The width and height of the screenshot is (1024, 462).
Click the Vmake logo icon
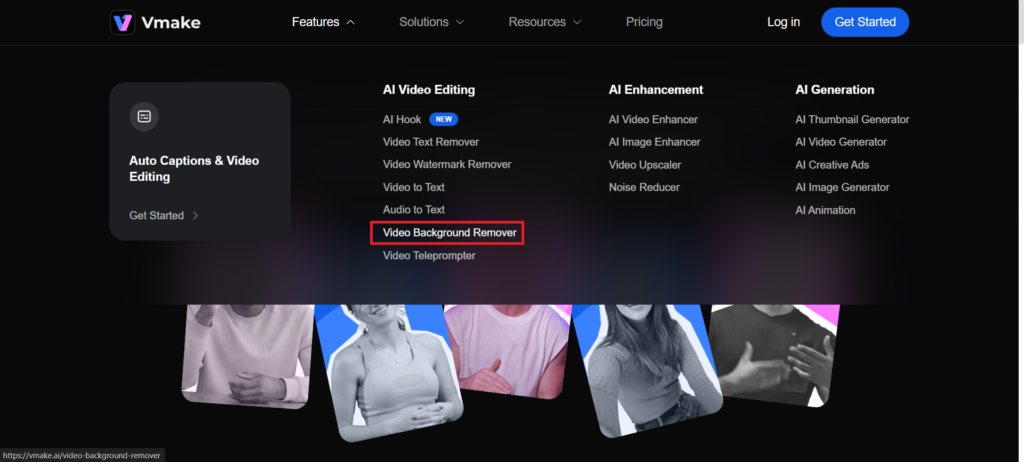pos(123,22)
